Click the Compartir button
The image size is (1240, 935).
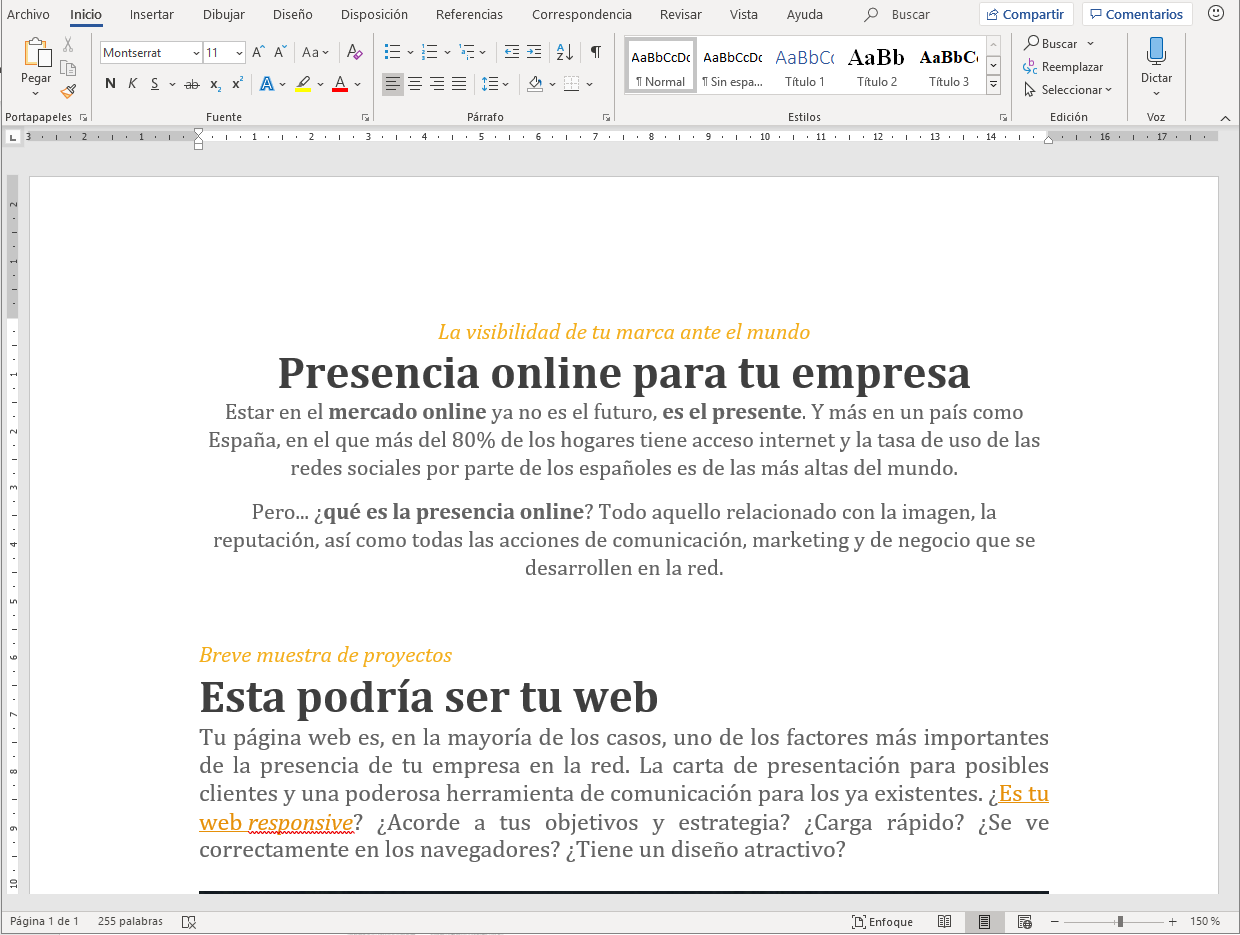click(1026, 14)
